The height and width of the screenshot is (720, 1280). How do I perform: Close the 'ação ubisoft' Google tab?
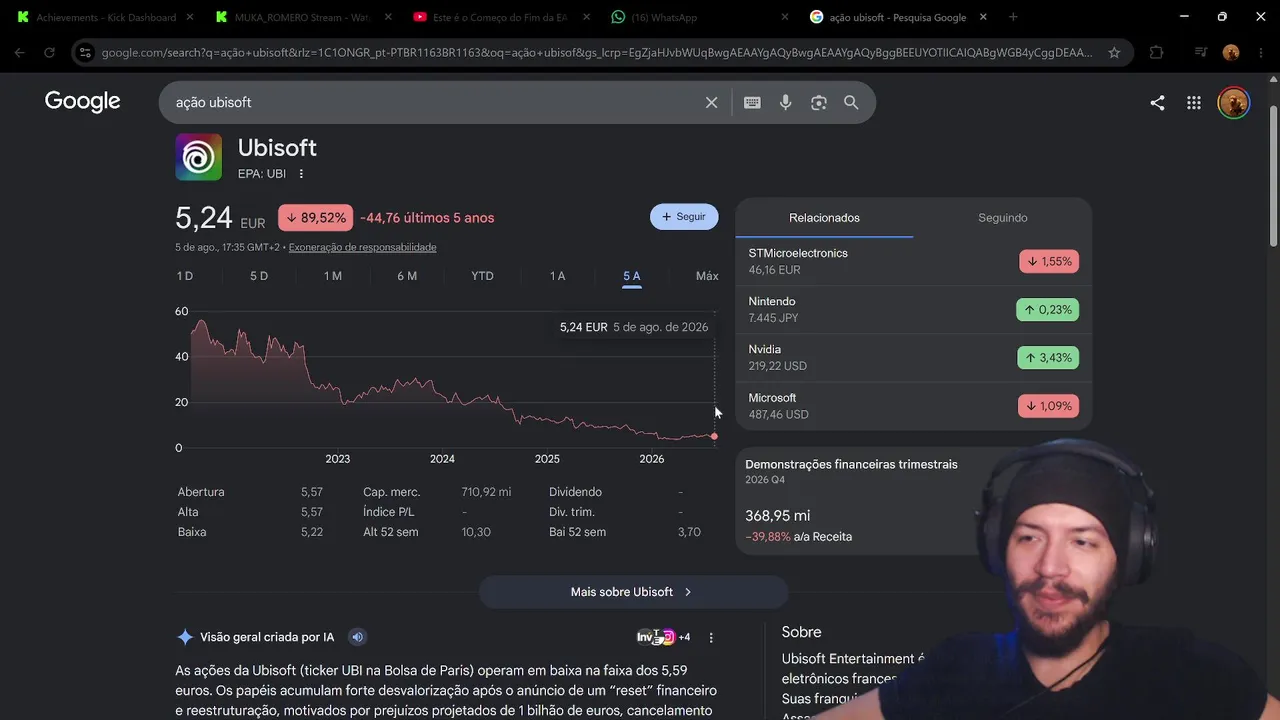coord(983,17)
